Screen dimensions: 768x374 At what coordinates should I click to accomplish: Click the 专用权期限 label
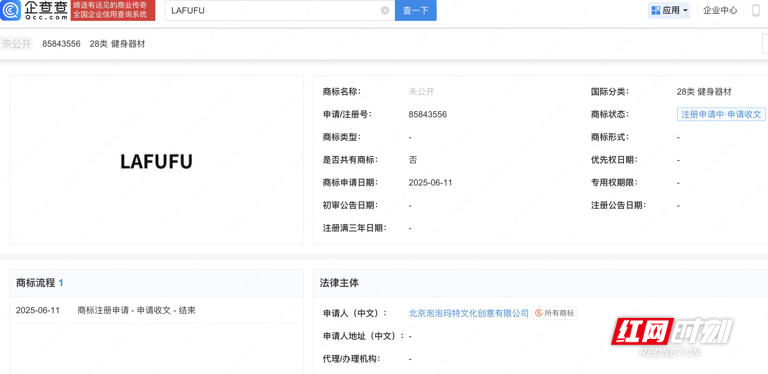click(x=614, y=183)
